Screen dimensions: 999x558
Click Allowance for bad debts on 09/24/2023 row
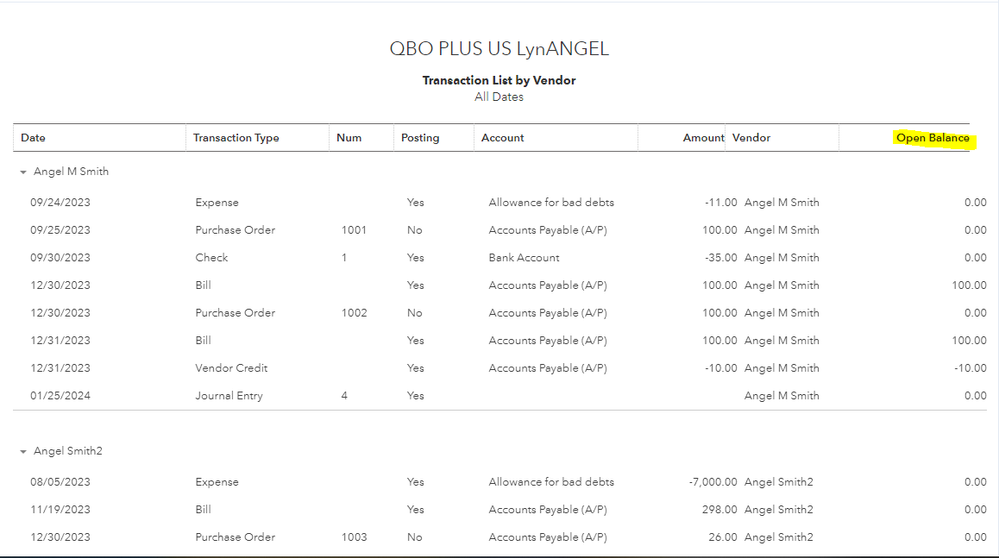click(551, 203)
